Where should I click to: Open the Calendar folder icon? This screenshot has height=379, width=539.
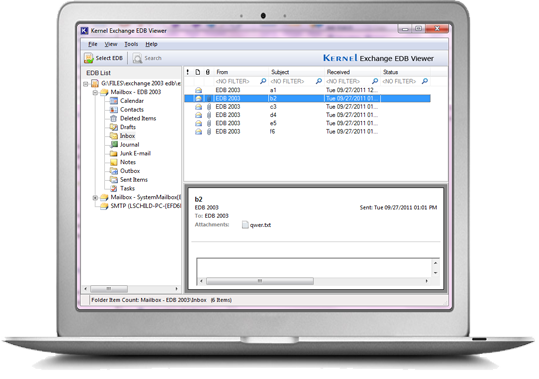(114, 101)
